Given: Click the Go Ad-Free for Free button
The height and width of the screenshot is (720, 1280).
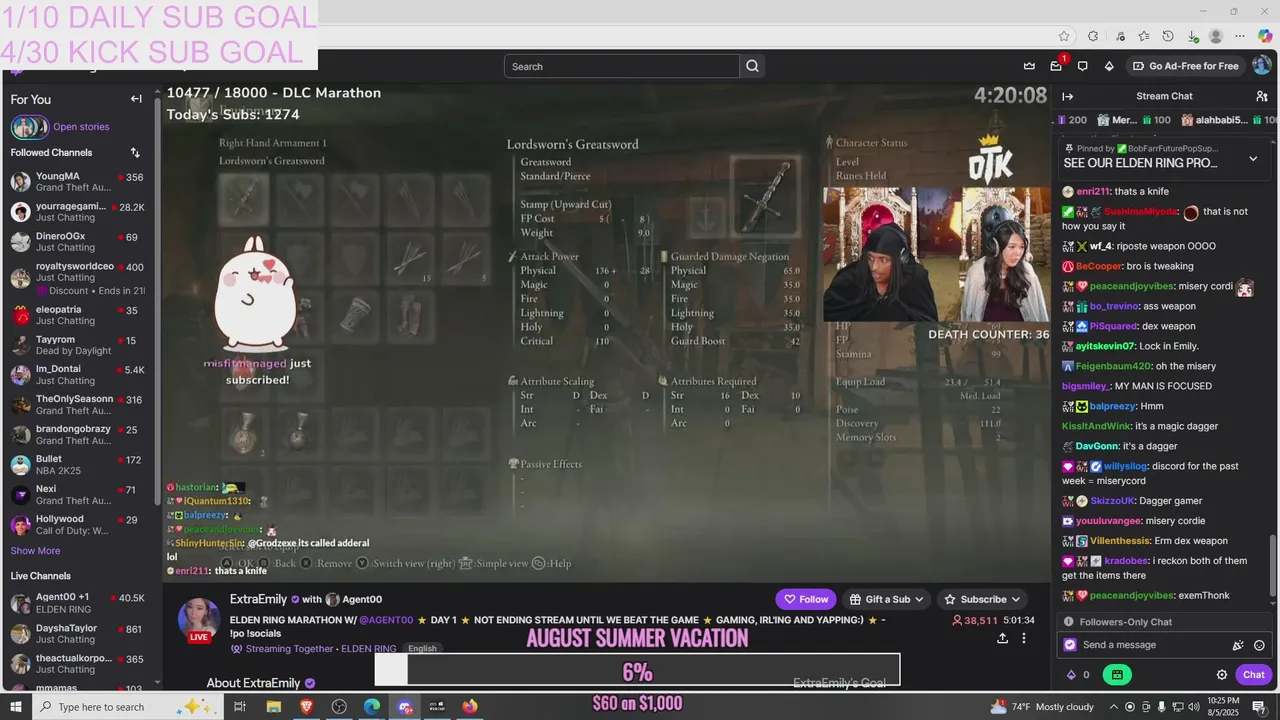Looking at the screenshot, I should pyautogui.click(x=1185, y=66).
